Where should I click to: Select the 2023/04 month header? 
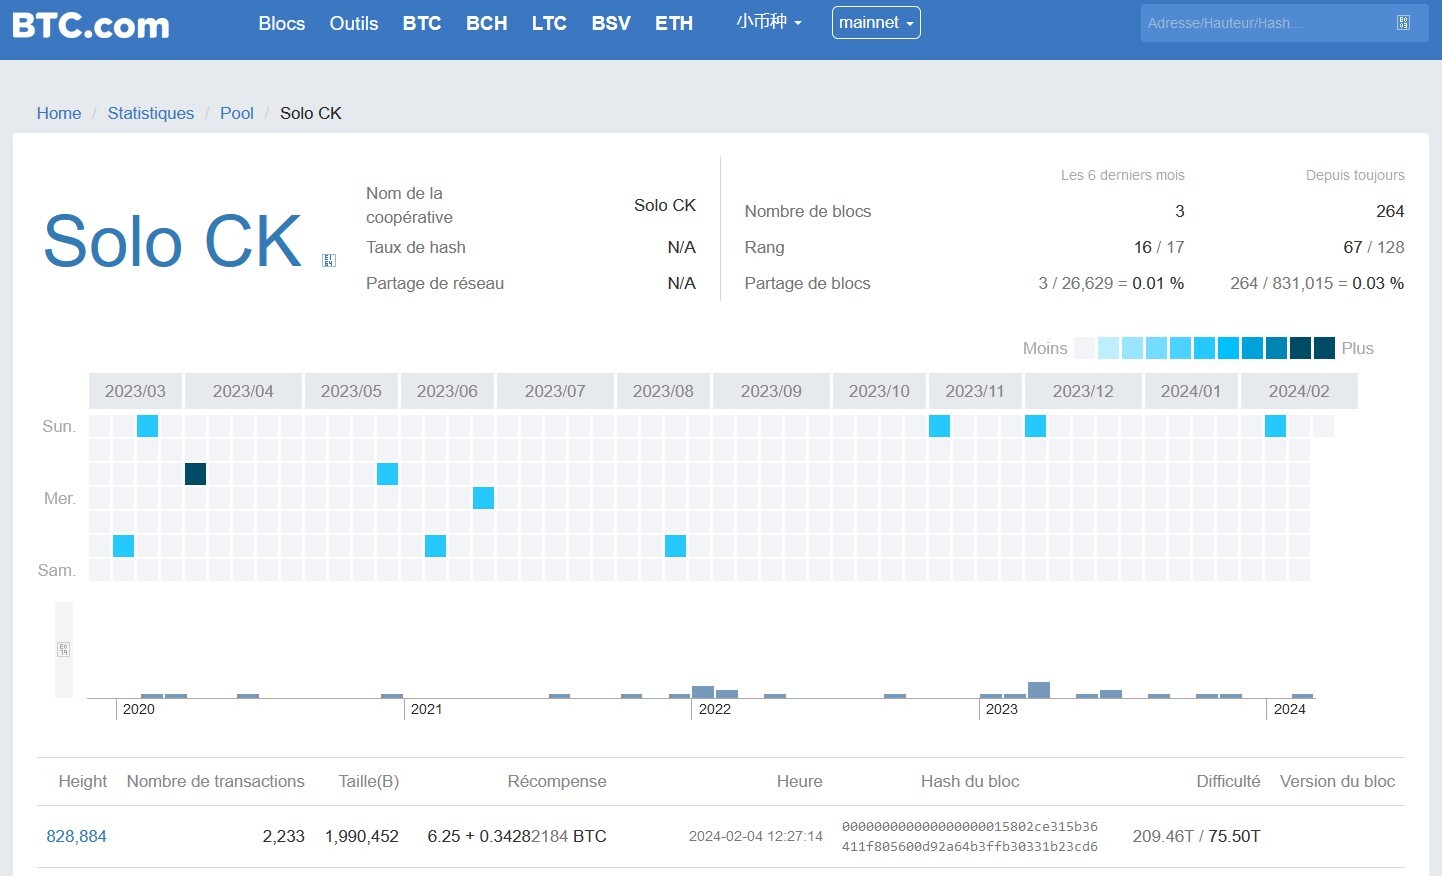tap(243, 391)
